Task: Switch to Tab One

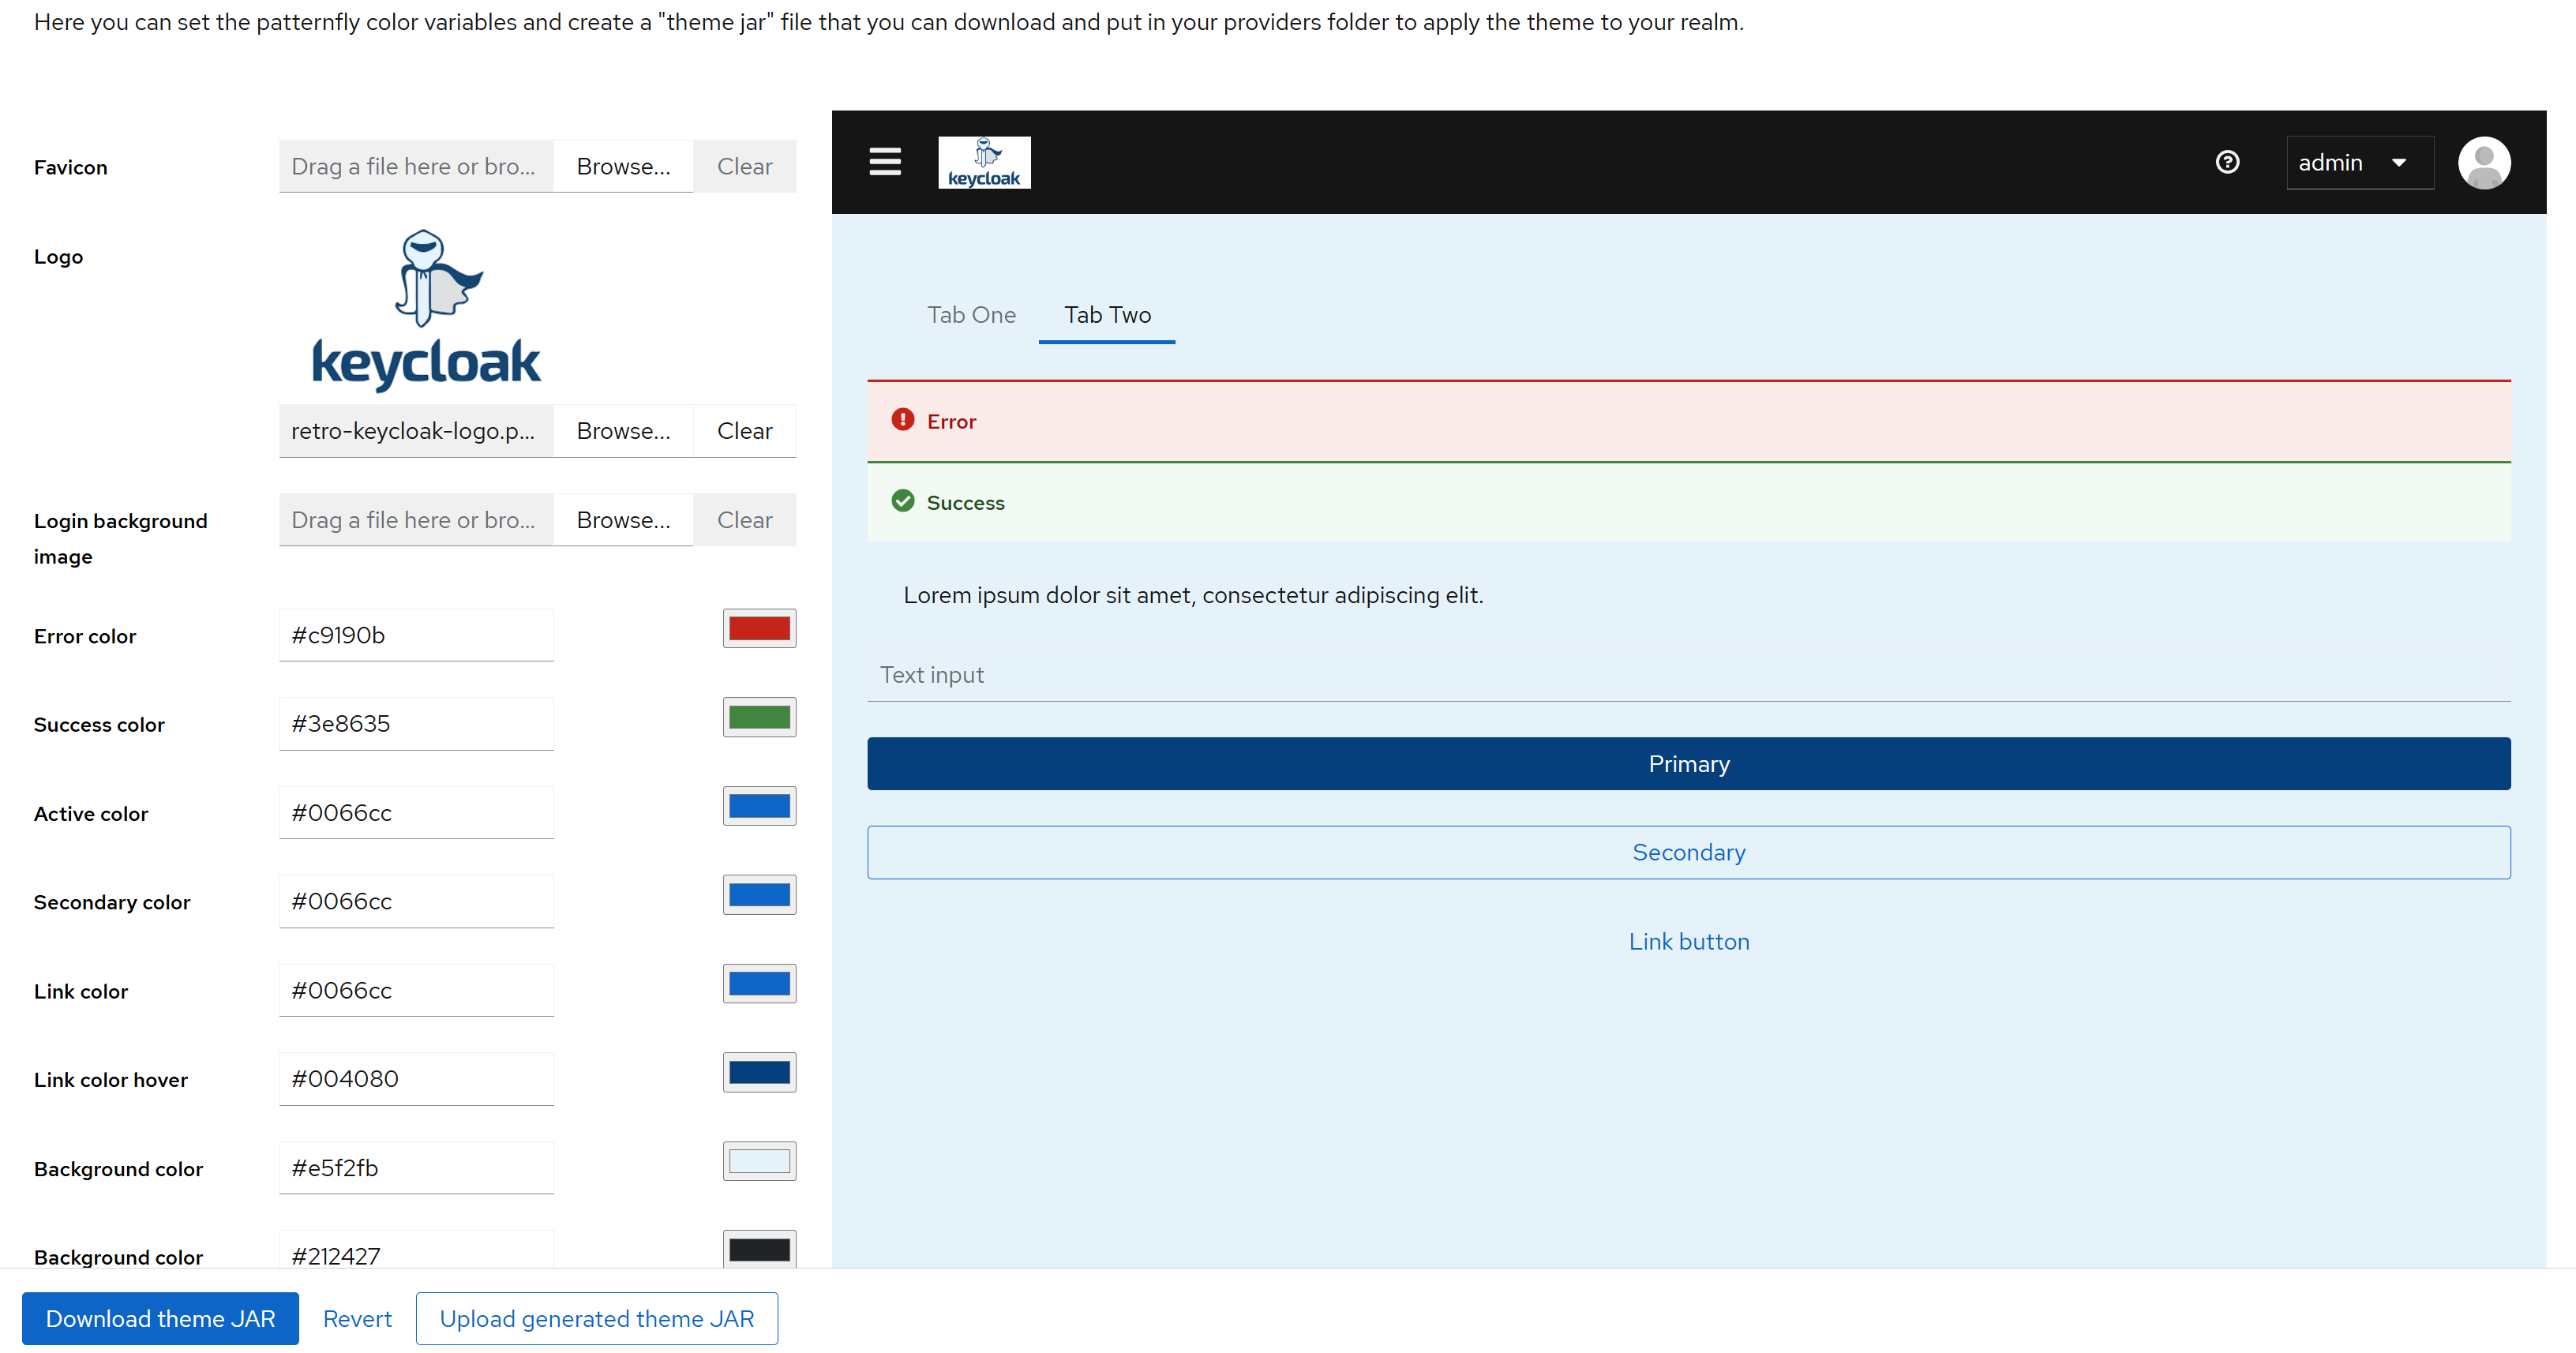Action: (x=971, y=315)
